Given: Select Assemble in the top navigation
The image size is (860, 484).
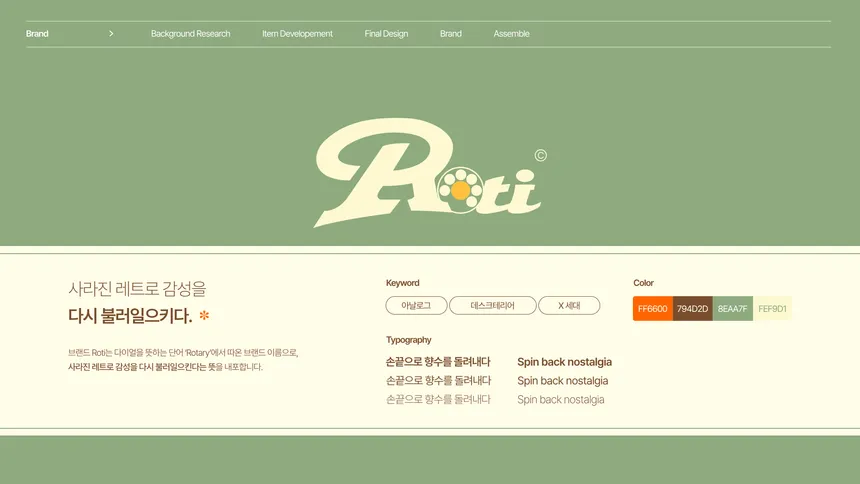Looking at the screenshot, I should 511,33.
